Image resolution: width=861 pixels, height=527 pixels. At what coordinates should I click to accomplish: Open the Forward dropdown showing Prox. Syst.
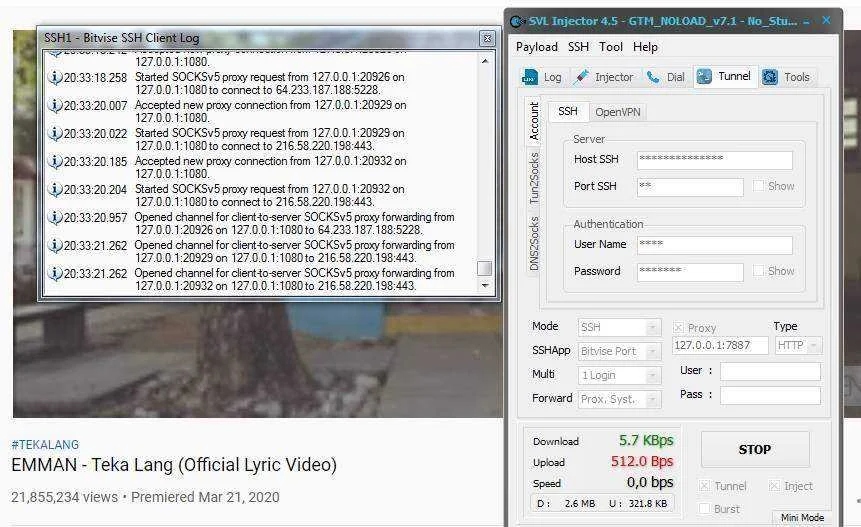tap(619, 399)
